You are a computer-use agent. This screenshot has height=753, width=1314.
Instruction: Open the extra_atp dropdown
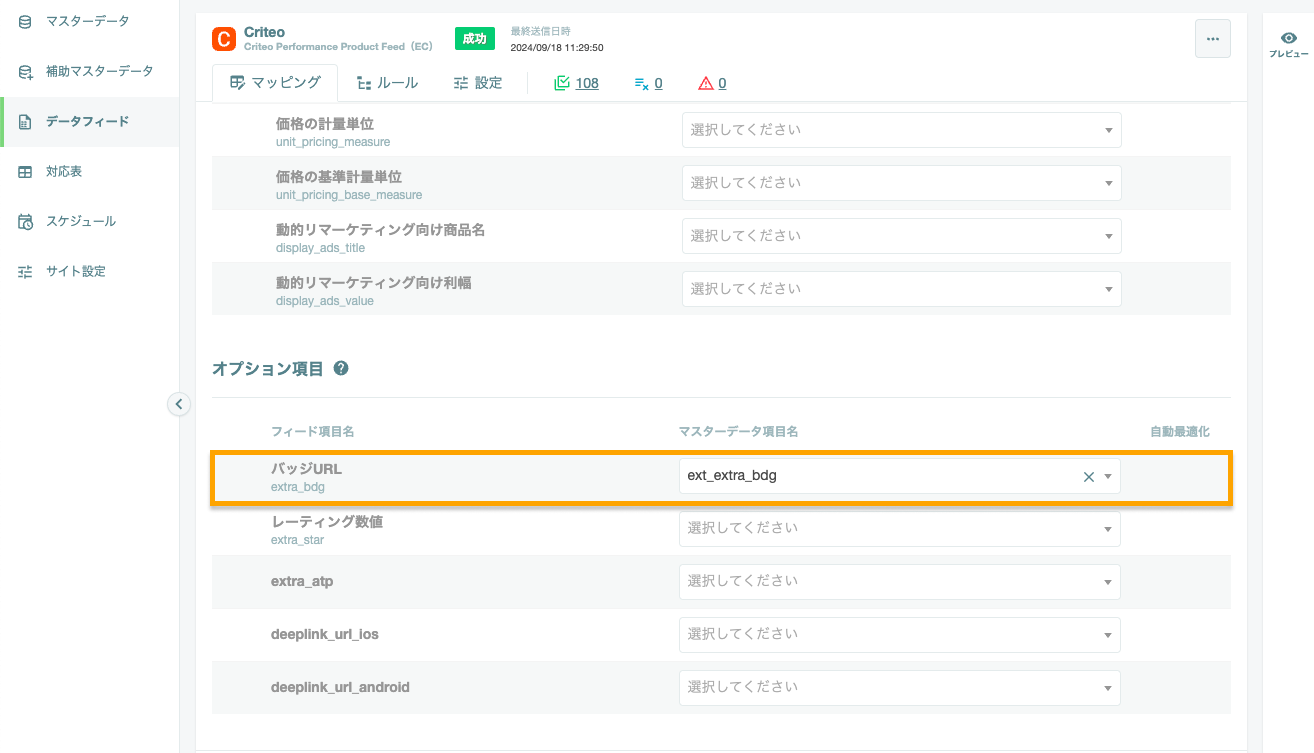coord(900,581)
